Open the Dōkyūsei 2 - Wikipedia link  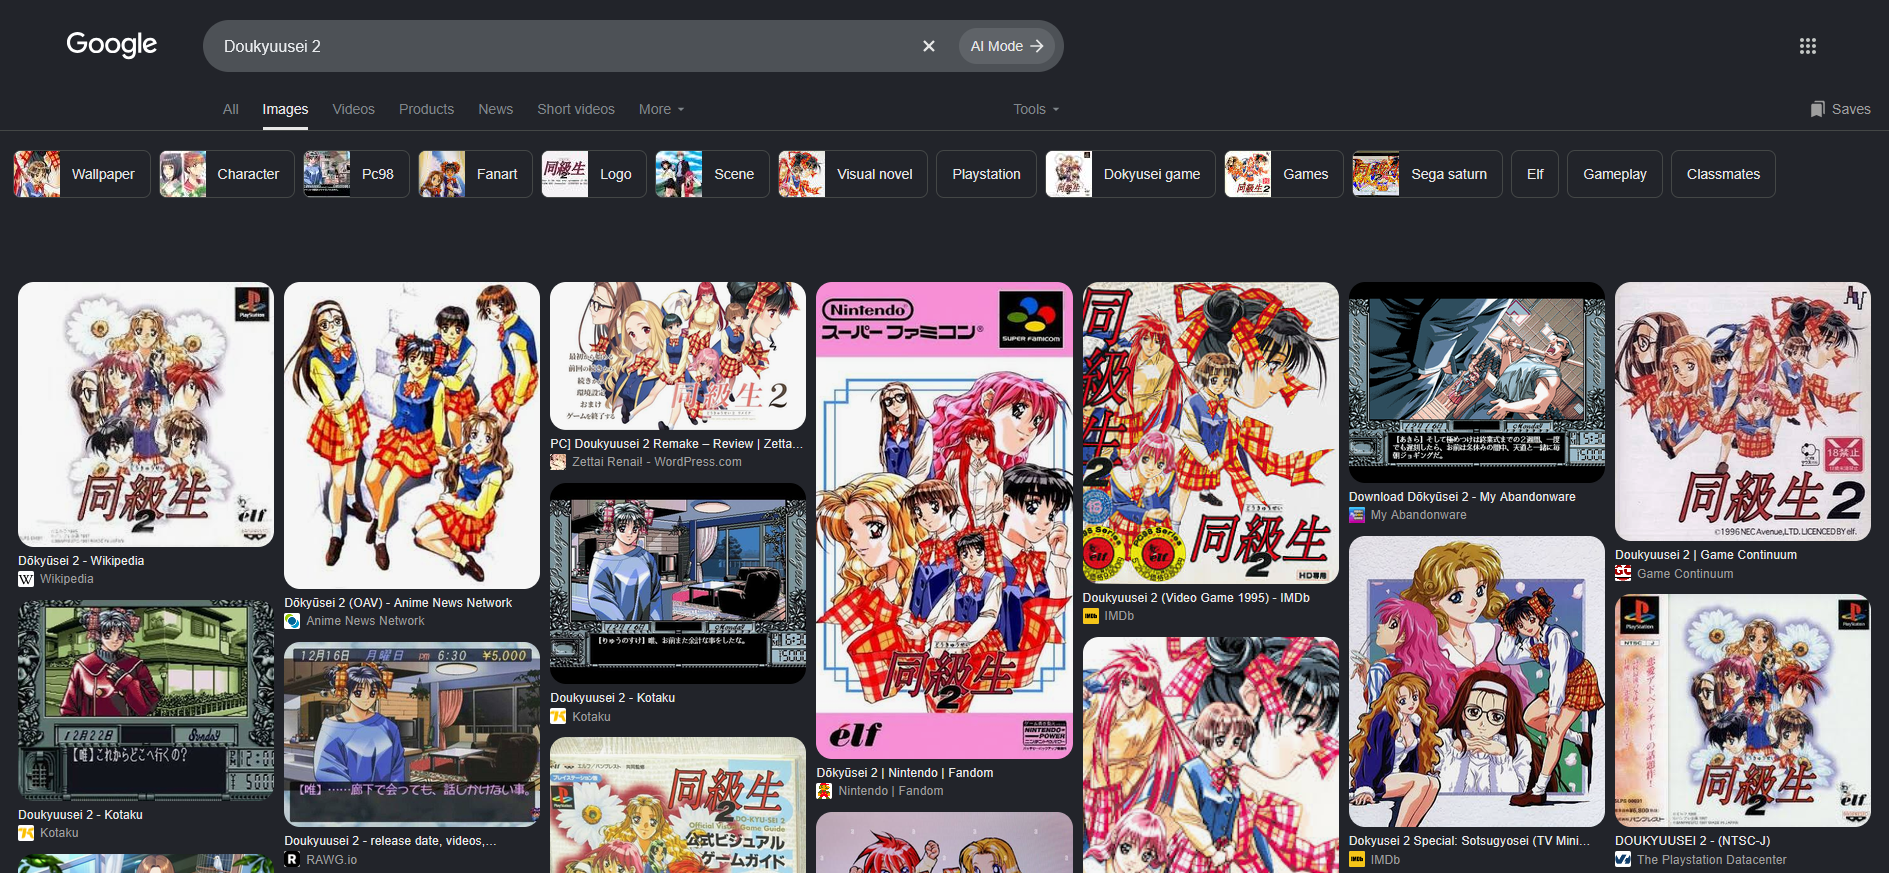point(81,561)
